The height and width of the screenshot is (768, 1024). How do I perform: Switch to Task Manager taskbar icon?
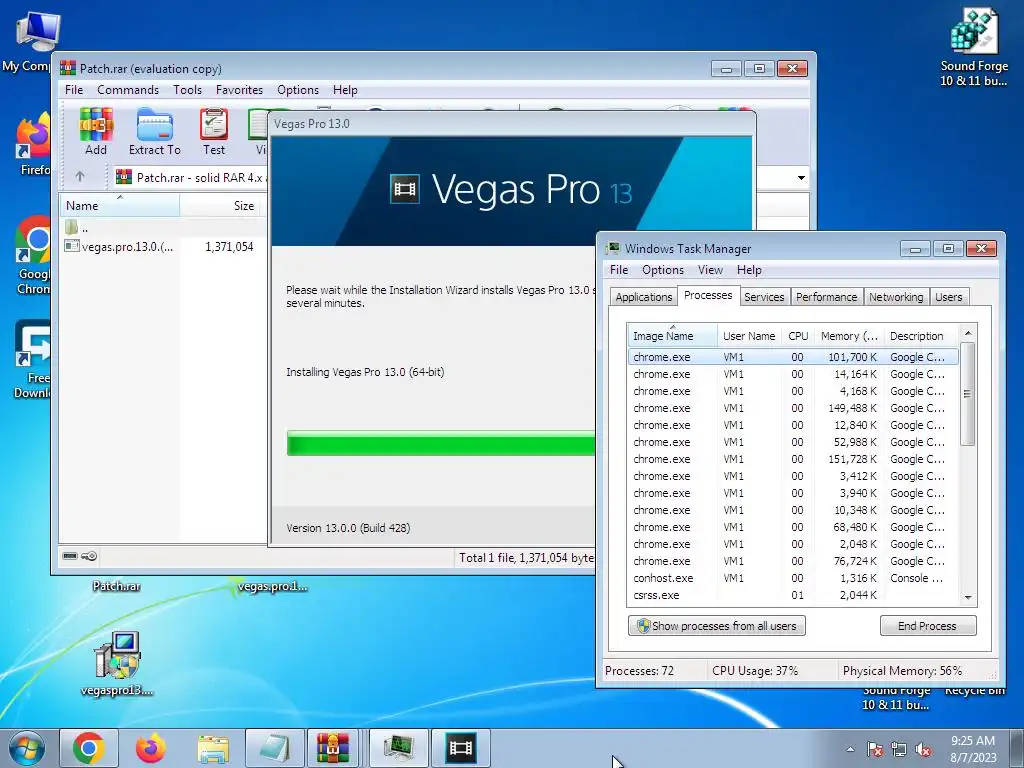[x=398, y=748]
